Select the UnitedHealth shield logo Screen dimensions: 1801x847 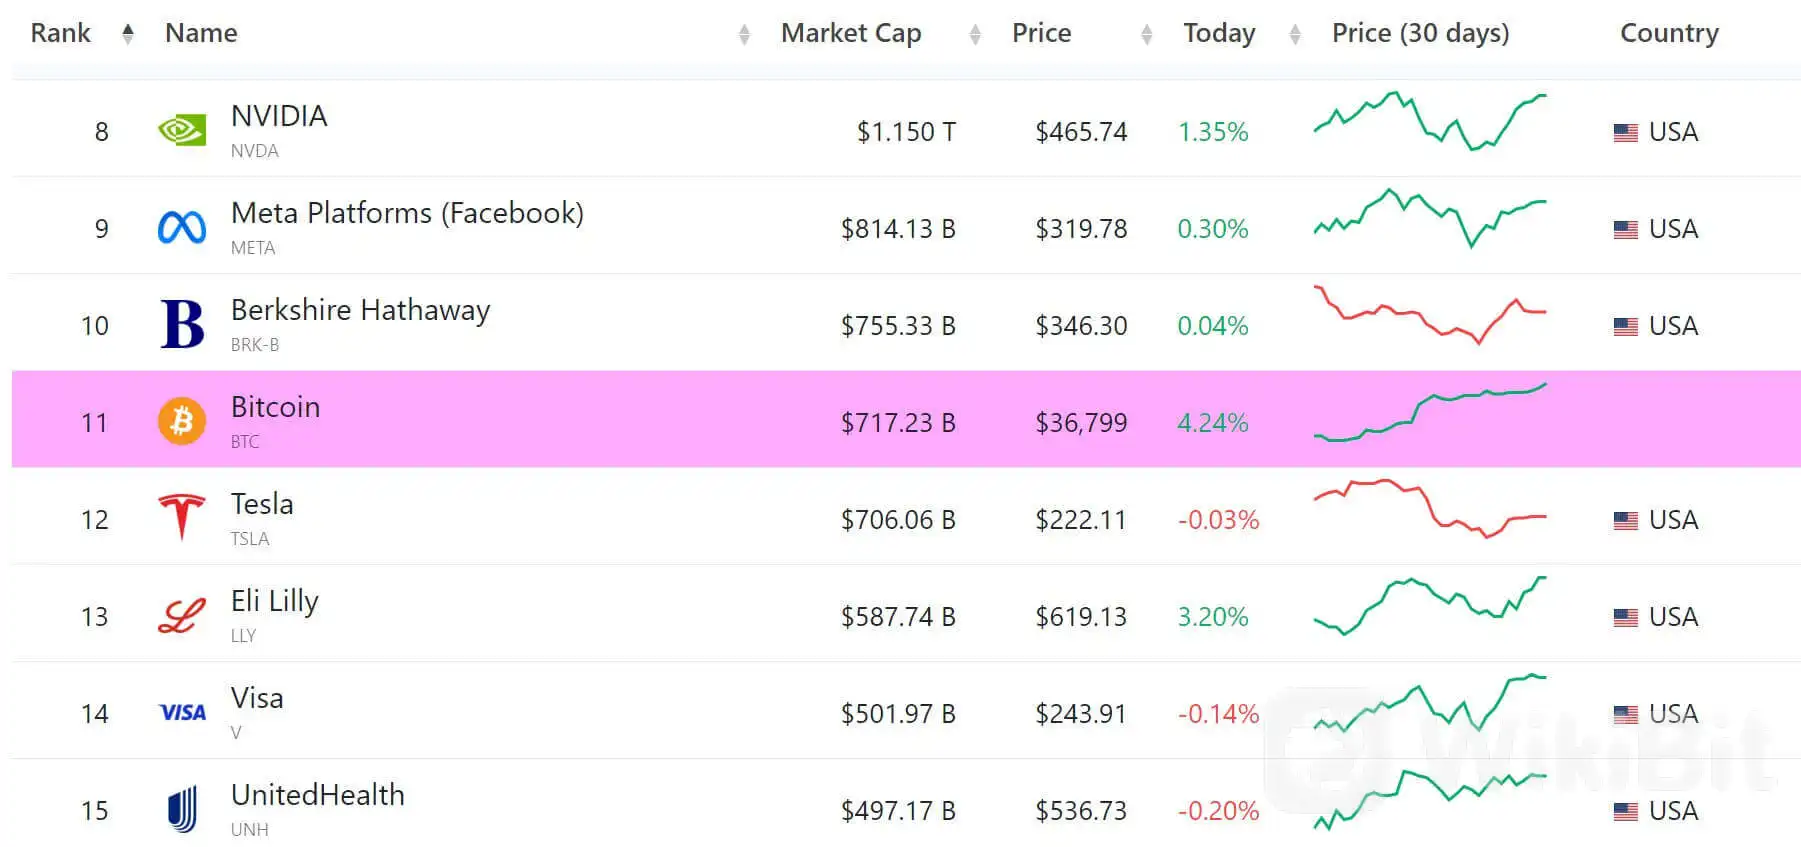tap(181, 808)
